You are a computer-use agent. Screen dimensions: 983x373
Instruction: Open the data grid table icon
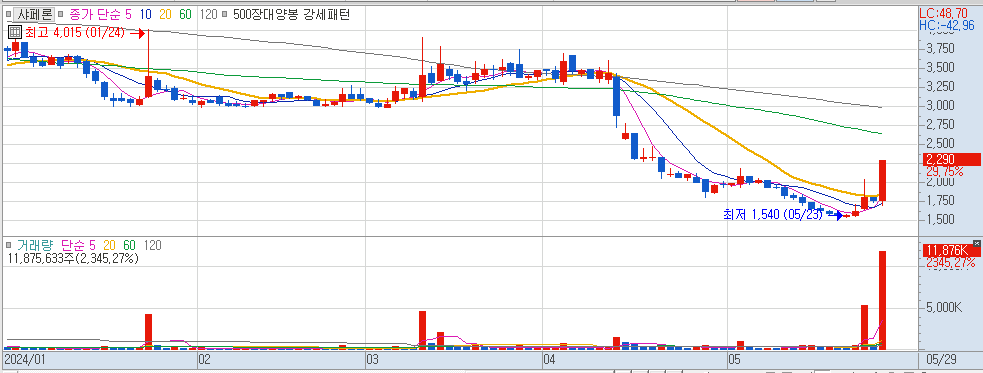[14, 32]
